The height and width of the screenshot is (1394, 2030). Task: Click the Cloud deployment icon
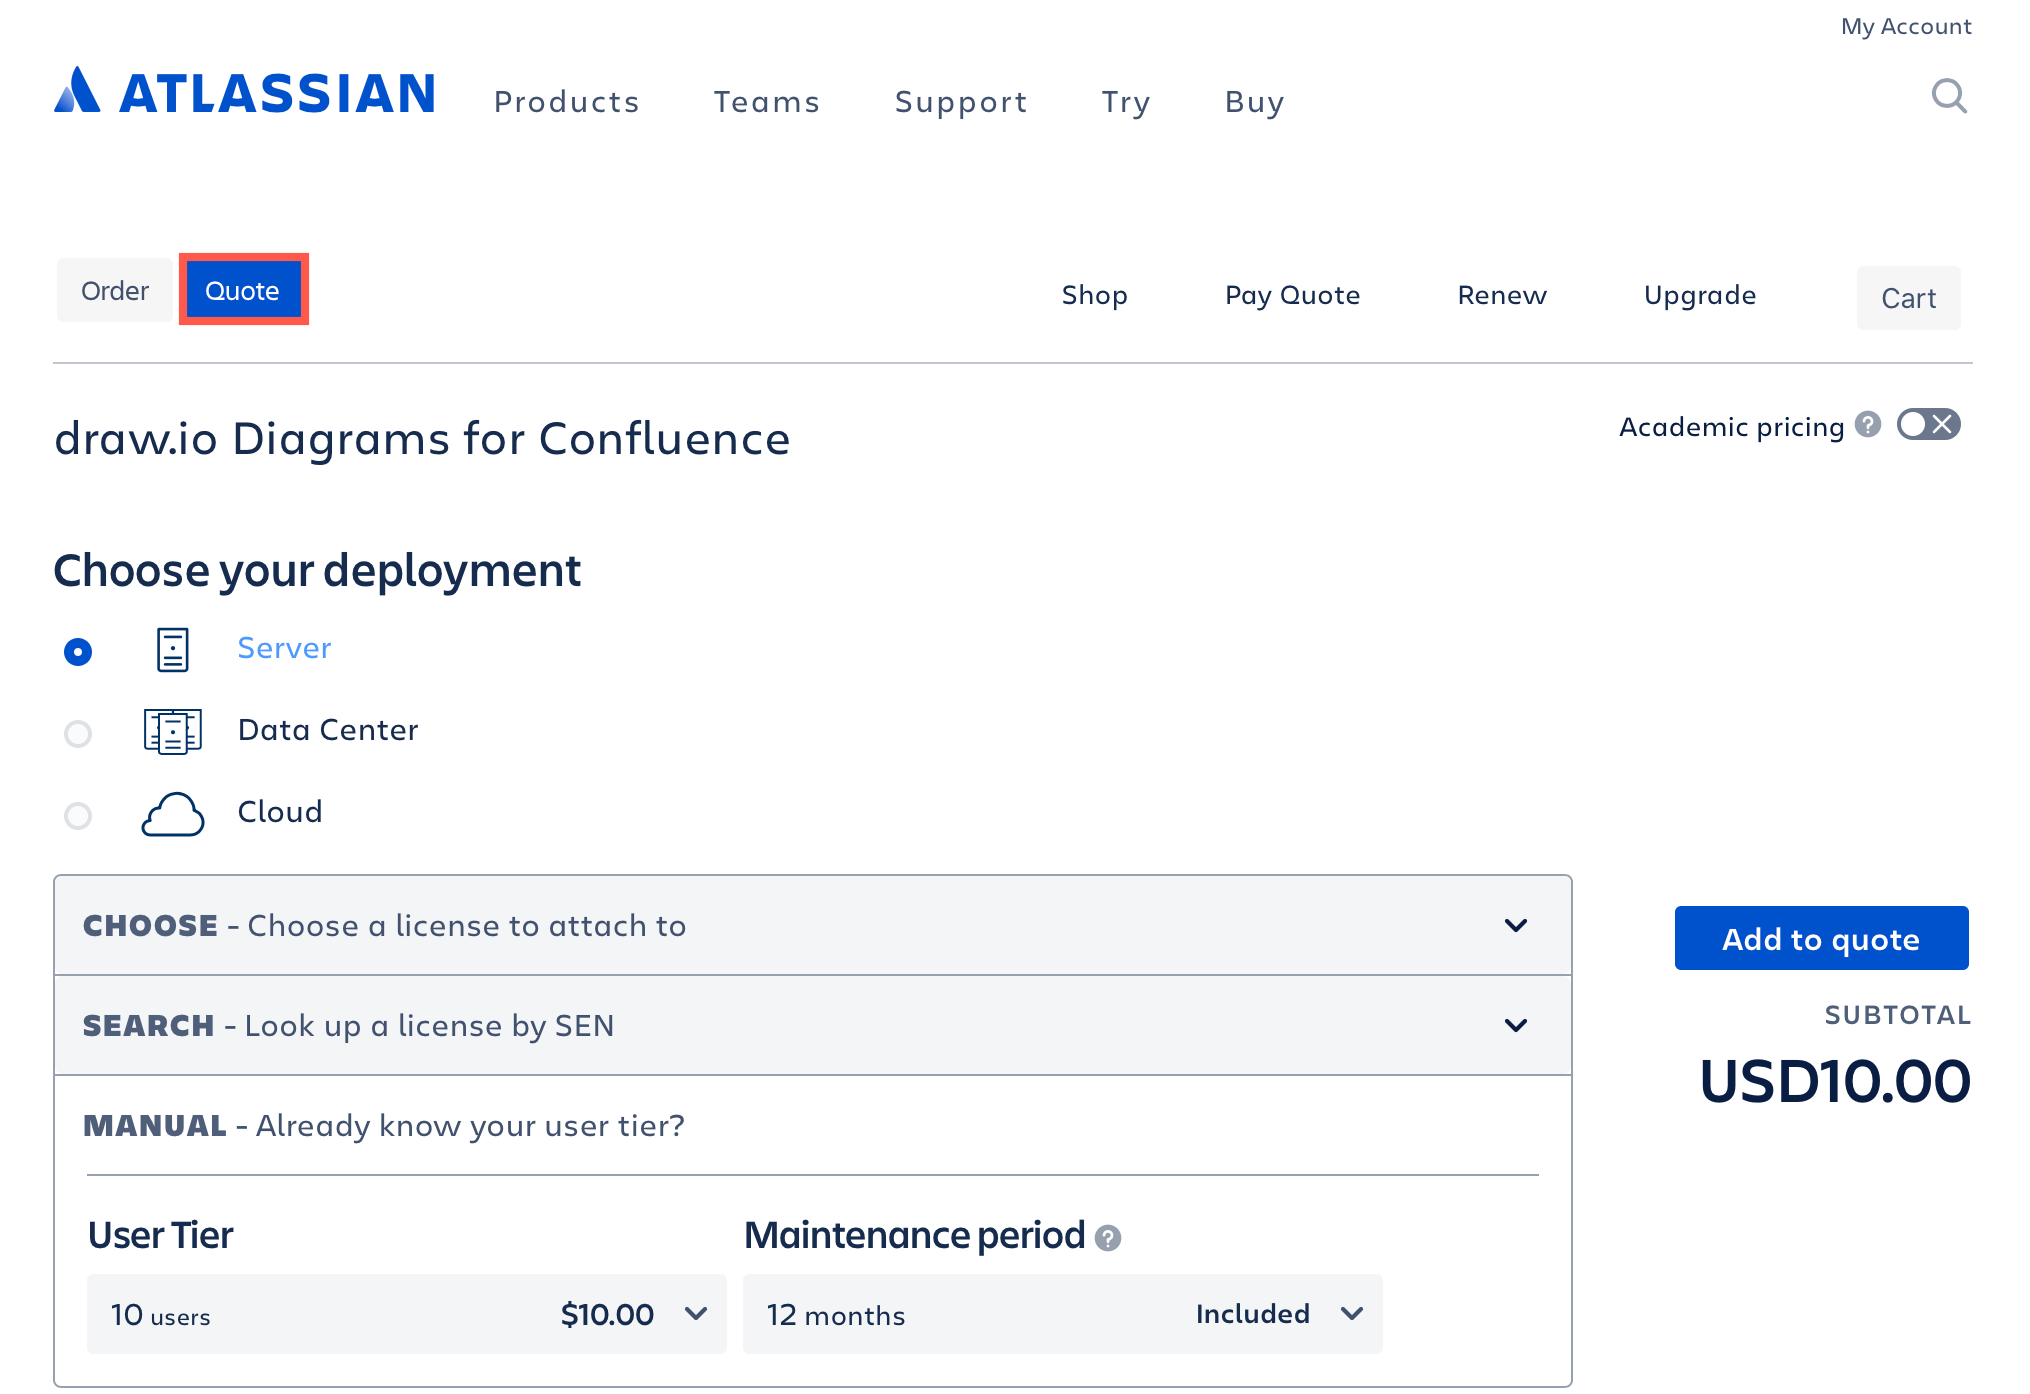172,814
